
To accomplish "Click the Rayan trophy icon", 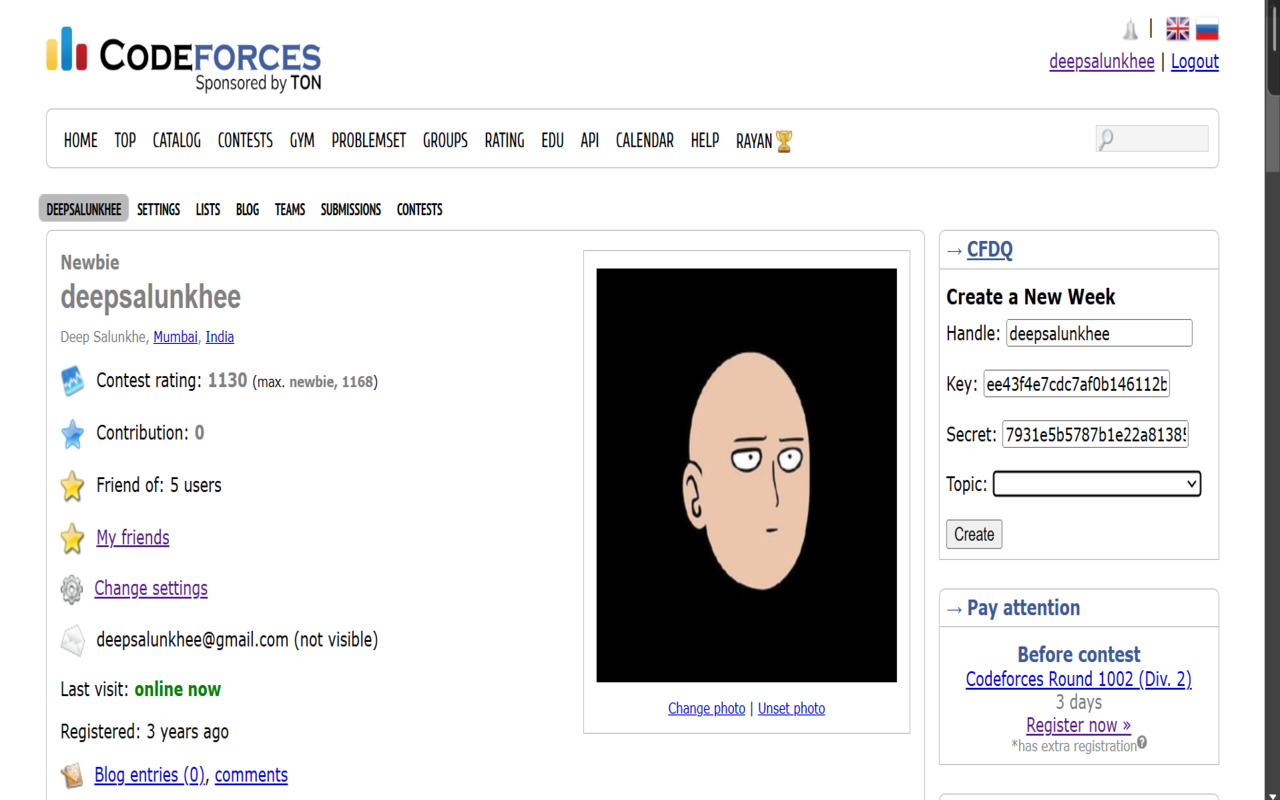I will tap(784, 141).
